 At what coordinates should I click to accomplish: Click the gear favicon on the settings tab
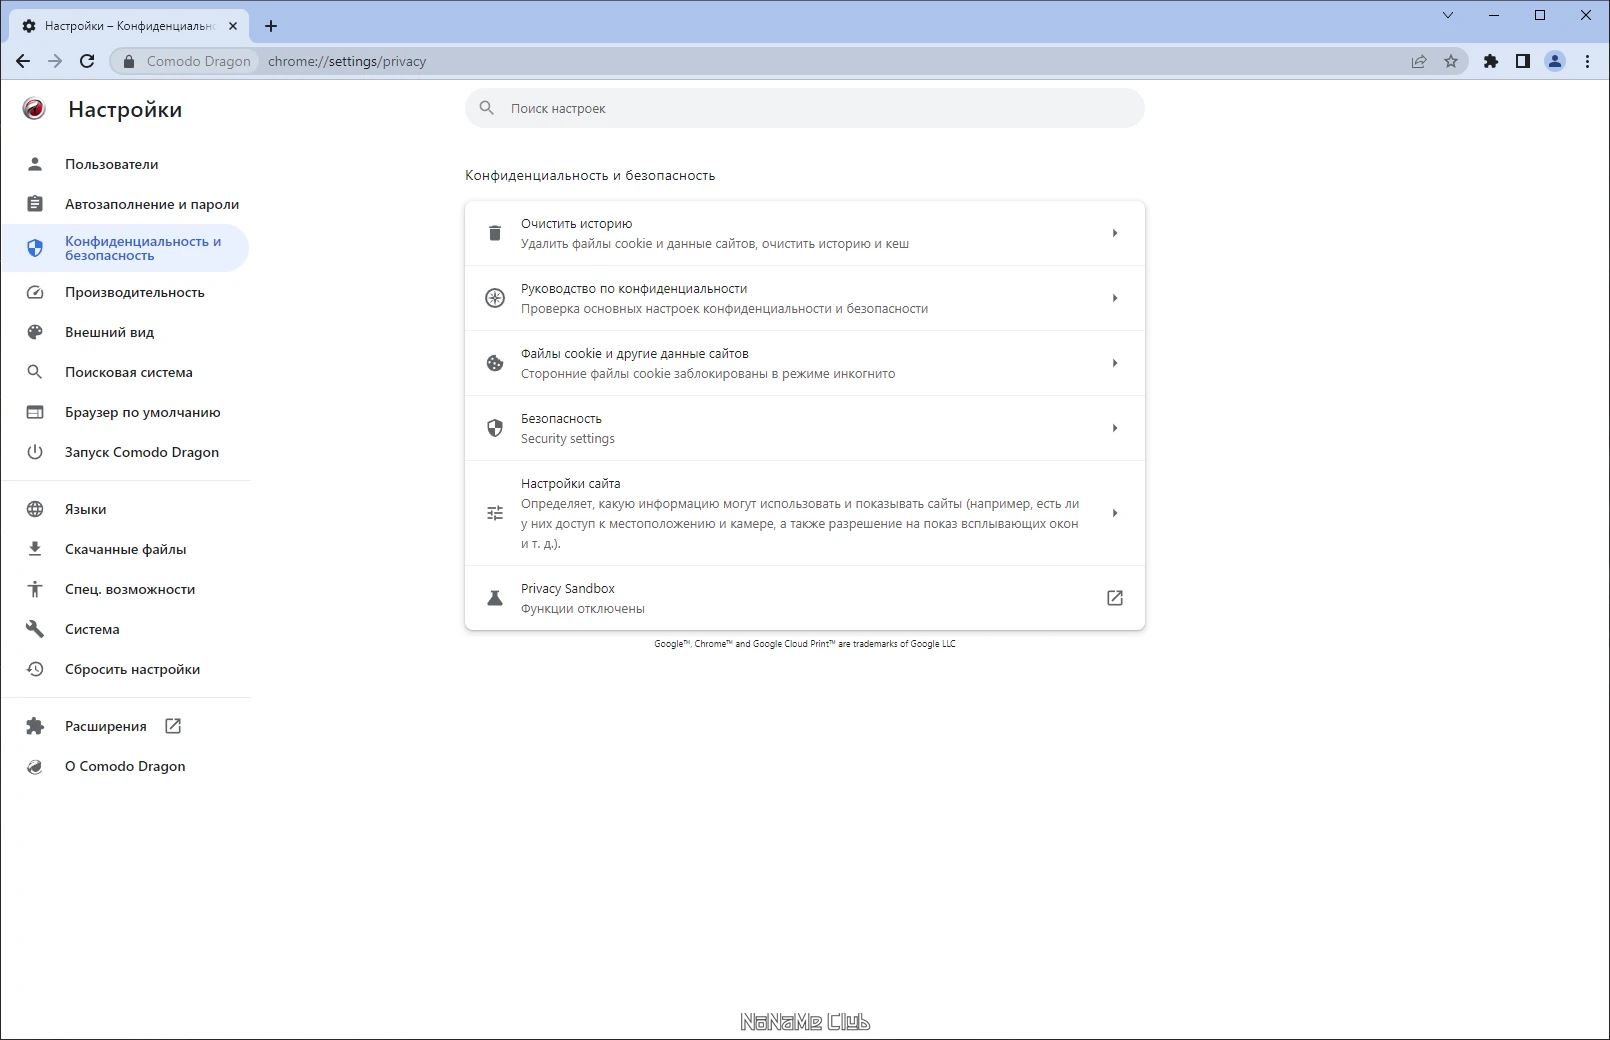29,26
